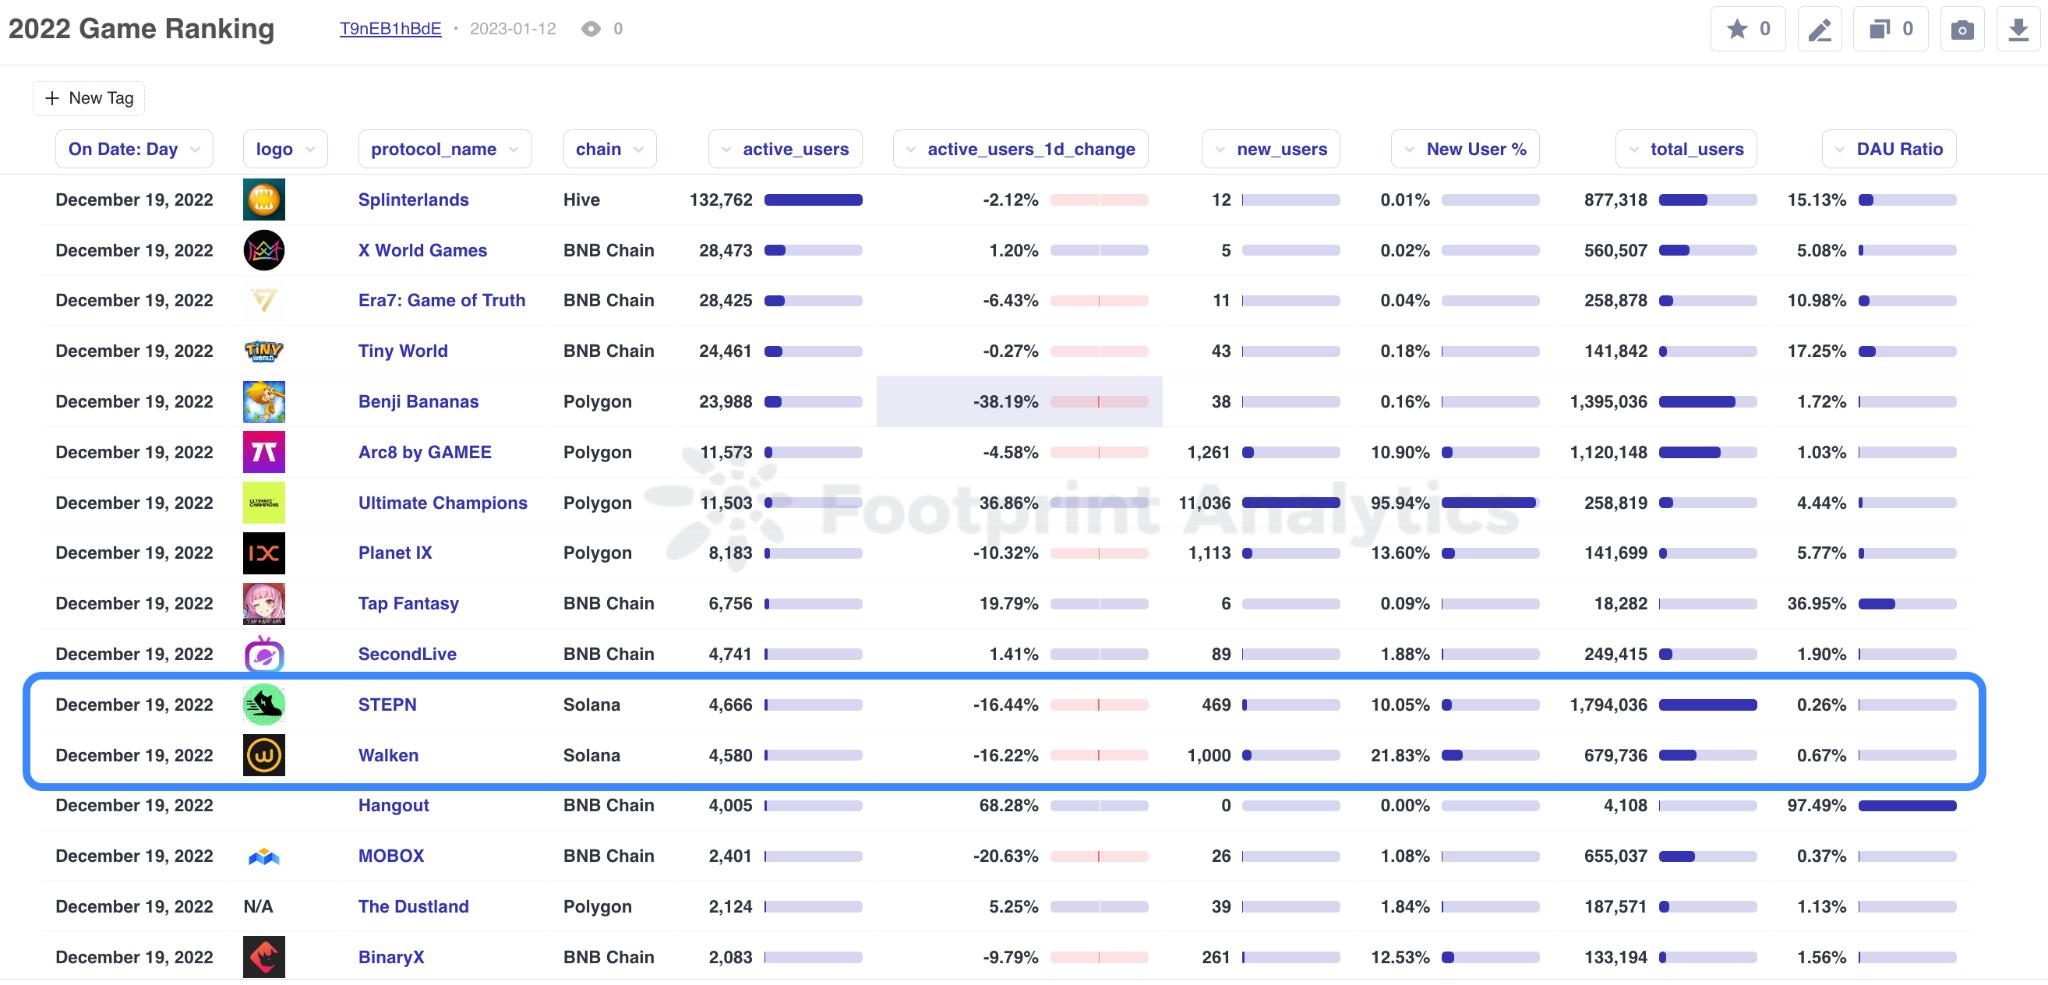
Task: Open the STEPN protocol link
Action: click(x=387, y=704)
